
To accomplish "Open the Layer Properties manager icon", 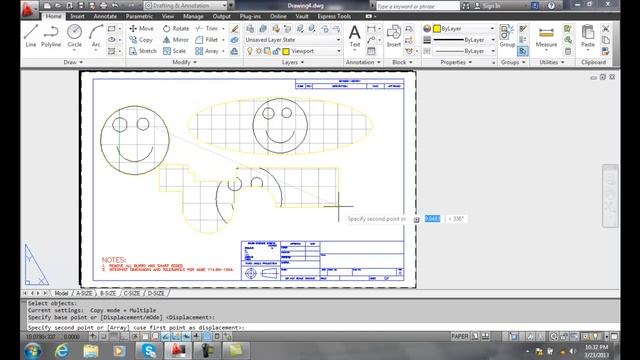I will pyautogui.click(x=250, y=29).
